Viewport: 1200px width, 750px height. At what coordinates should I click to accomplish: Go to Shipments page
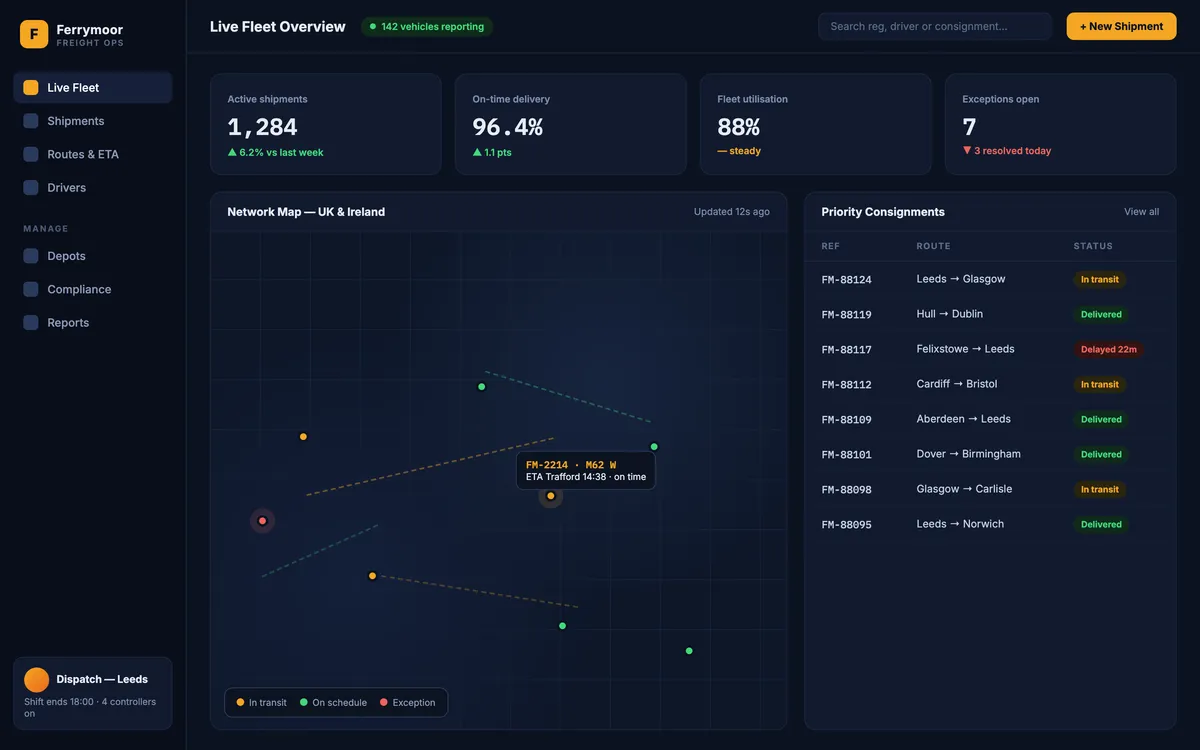93,121
